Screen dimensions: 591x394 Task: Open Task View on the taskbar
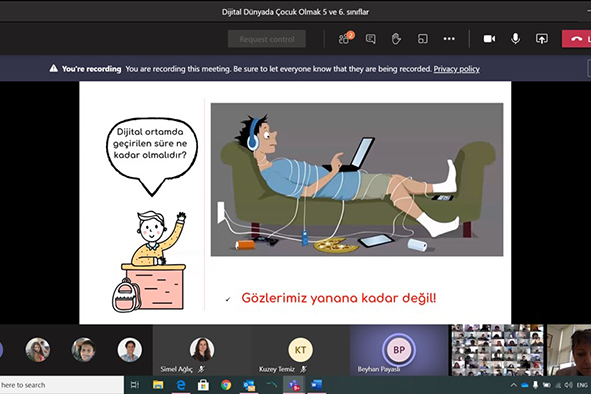pos(135,385)
